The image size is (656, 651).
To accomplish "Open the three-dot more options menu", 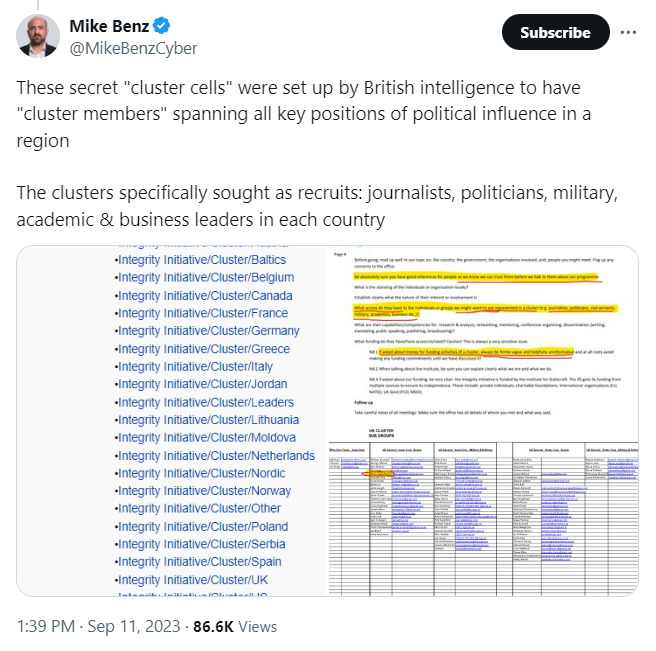I will tap(628, 32).
